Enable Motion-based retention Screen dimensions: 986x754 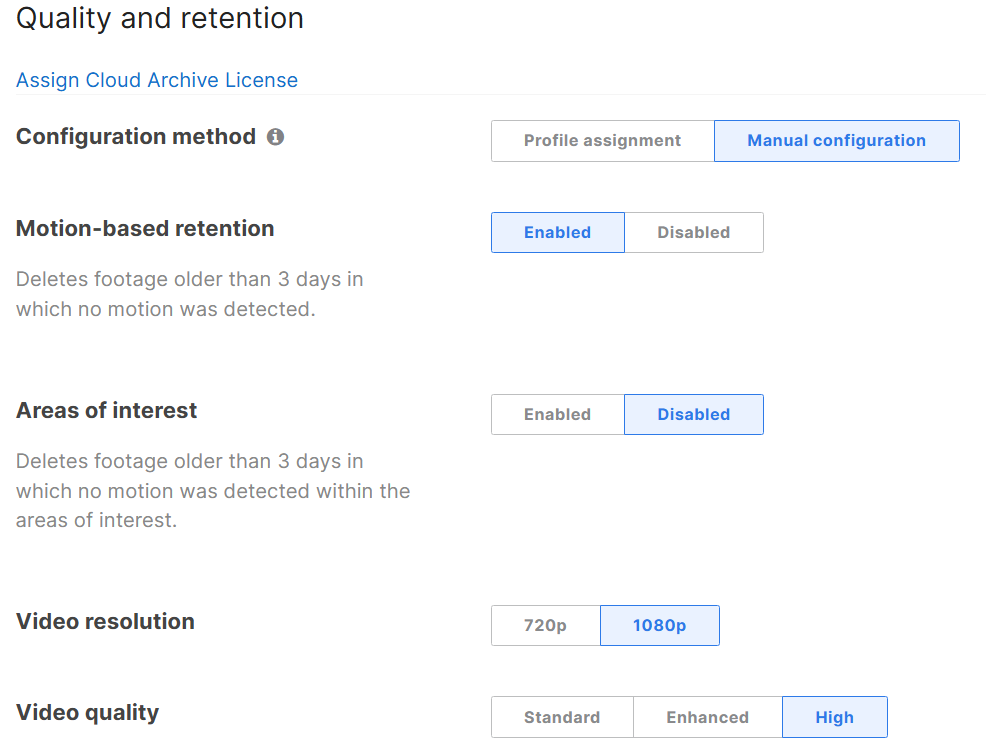[x=558, y=233]
